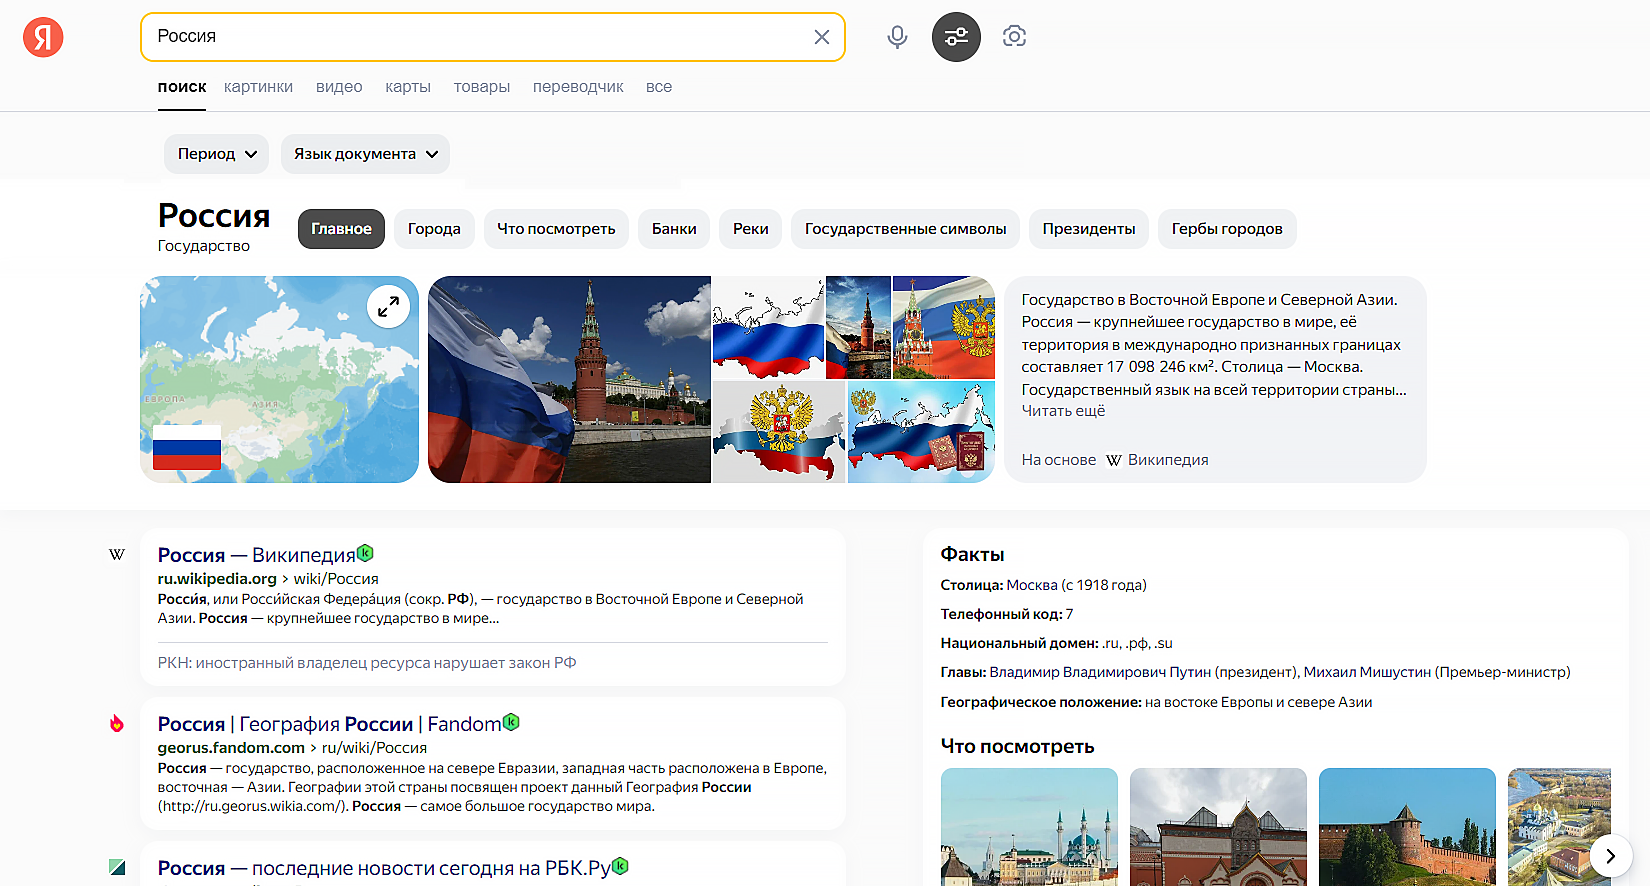
Task: Open the red fortress wall sight thumbnail
Action: pos(1407,827)
